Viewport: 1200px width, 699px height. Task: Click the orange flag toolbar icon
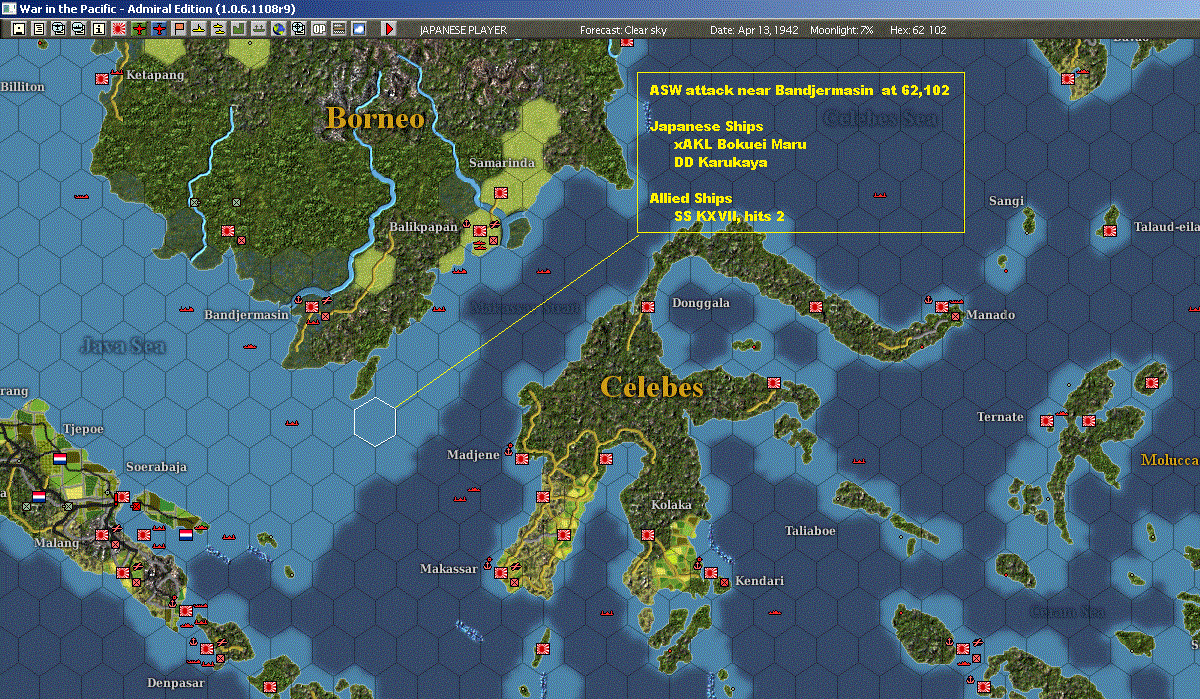tap(179, 29)
